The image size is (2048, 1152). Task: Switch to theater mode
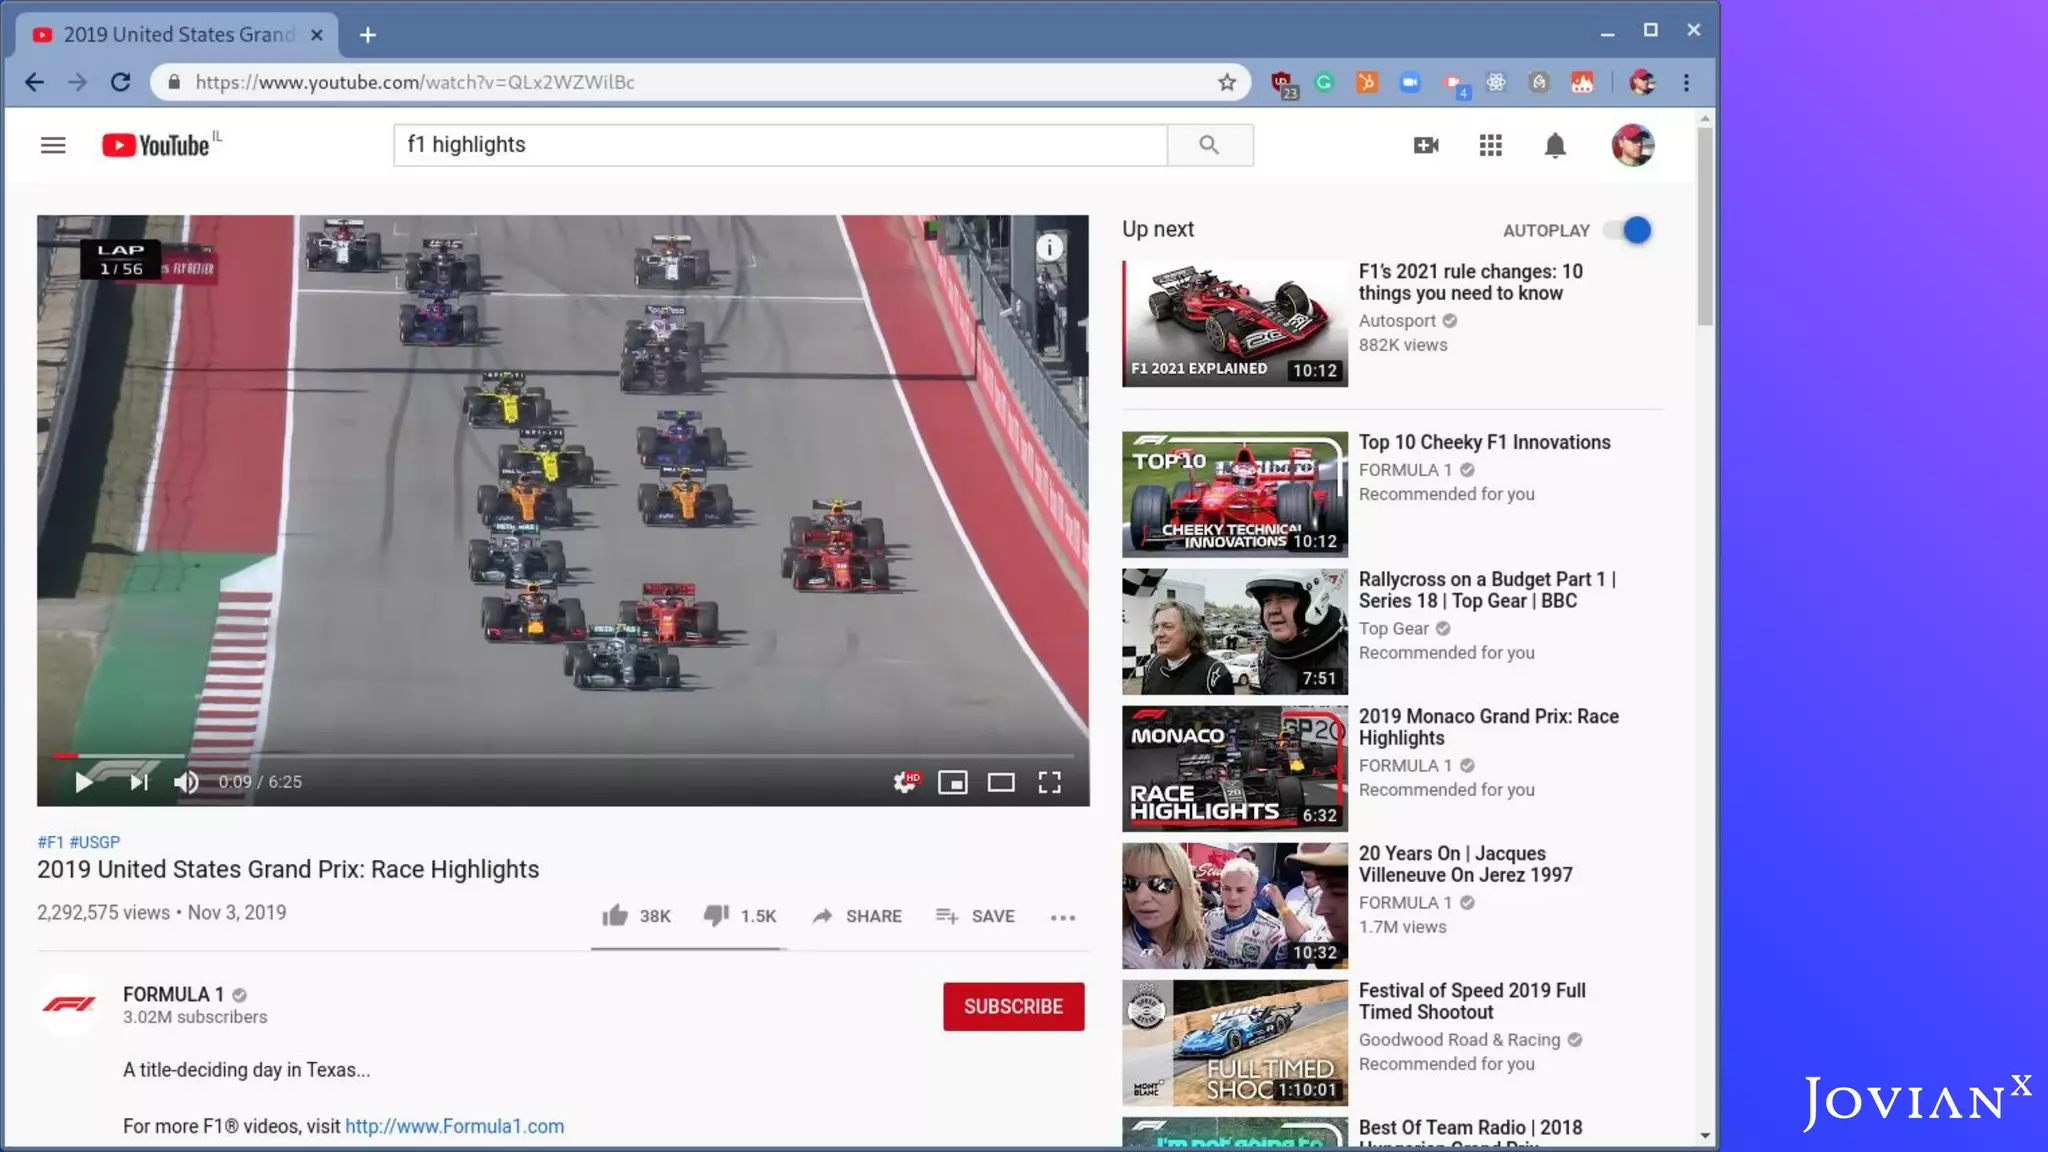point(1001,782)
